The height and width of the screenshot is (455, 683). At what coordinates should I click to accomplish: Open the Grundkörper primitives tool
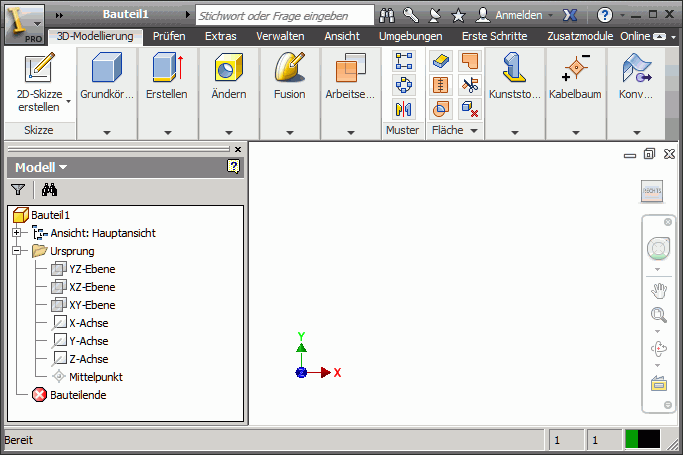click(108, 69)
